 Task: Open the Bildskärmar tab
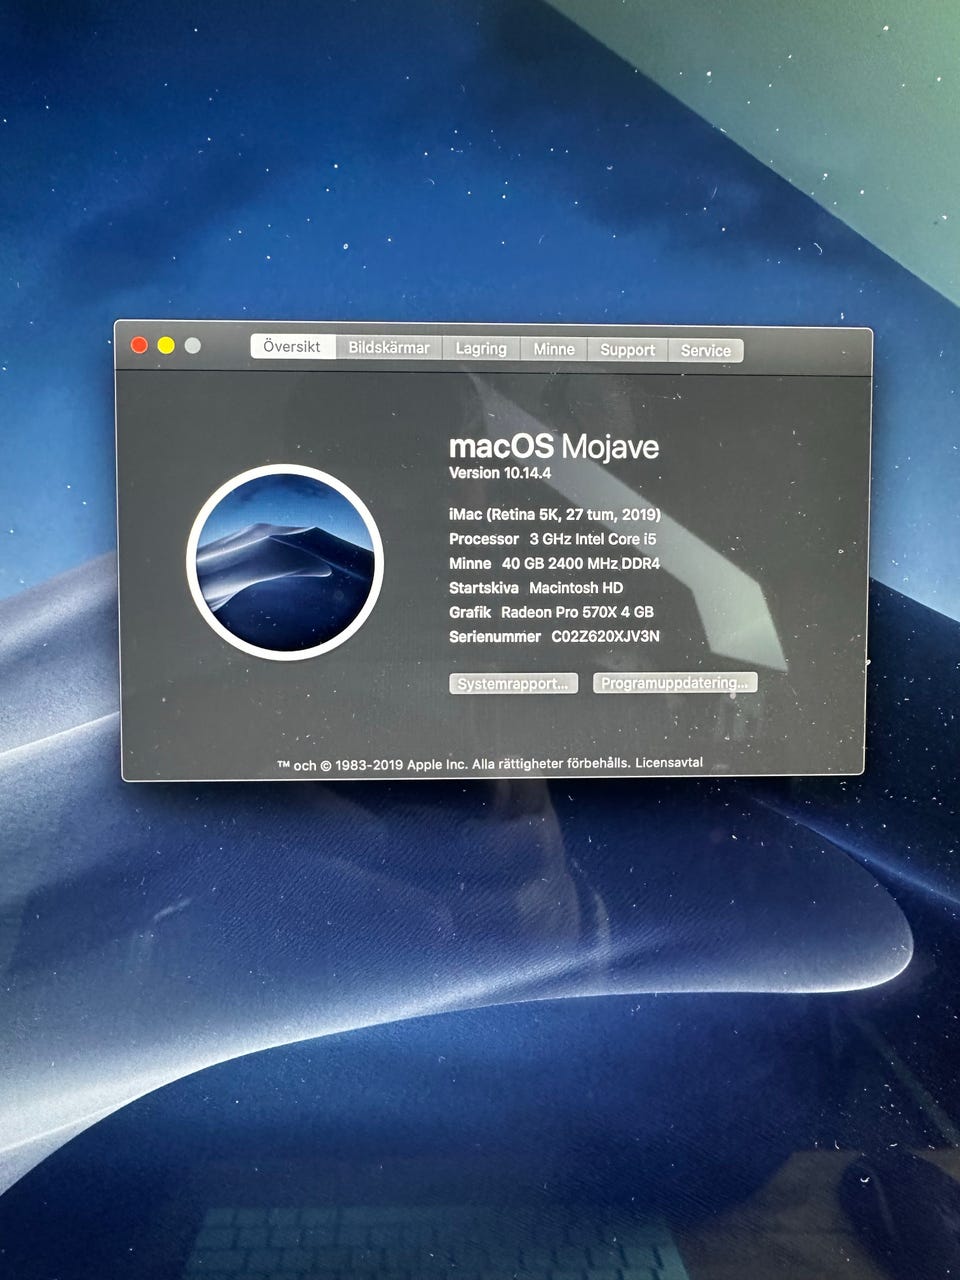pyautogui.click(x=389, y=348)
